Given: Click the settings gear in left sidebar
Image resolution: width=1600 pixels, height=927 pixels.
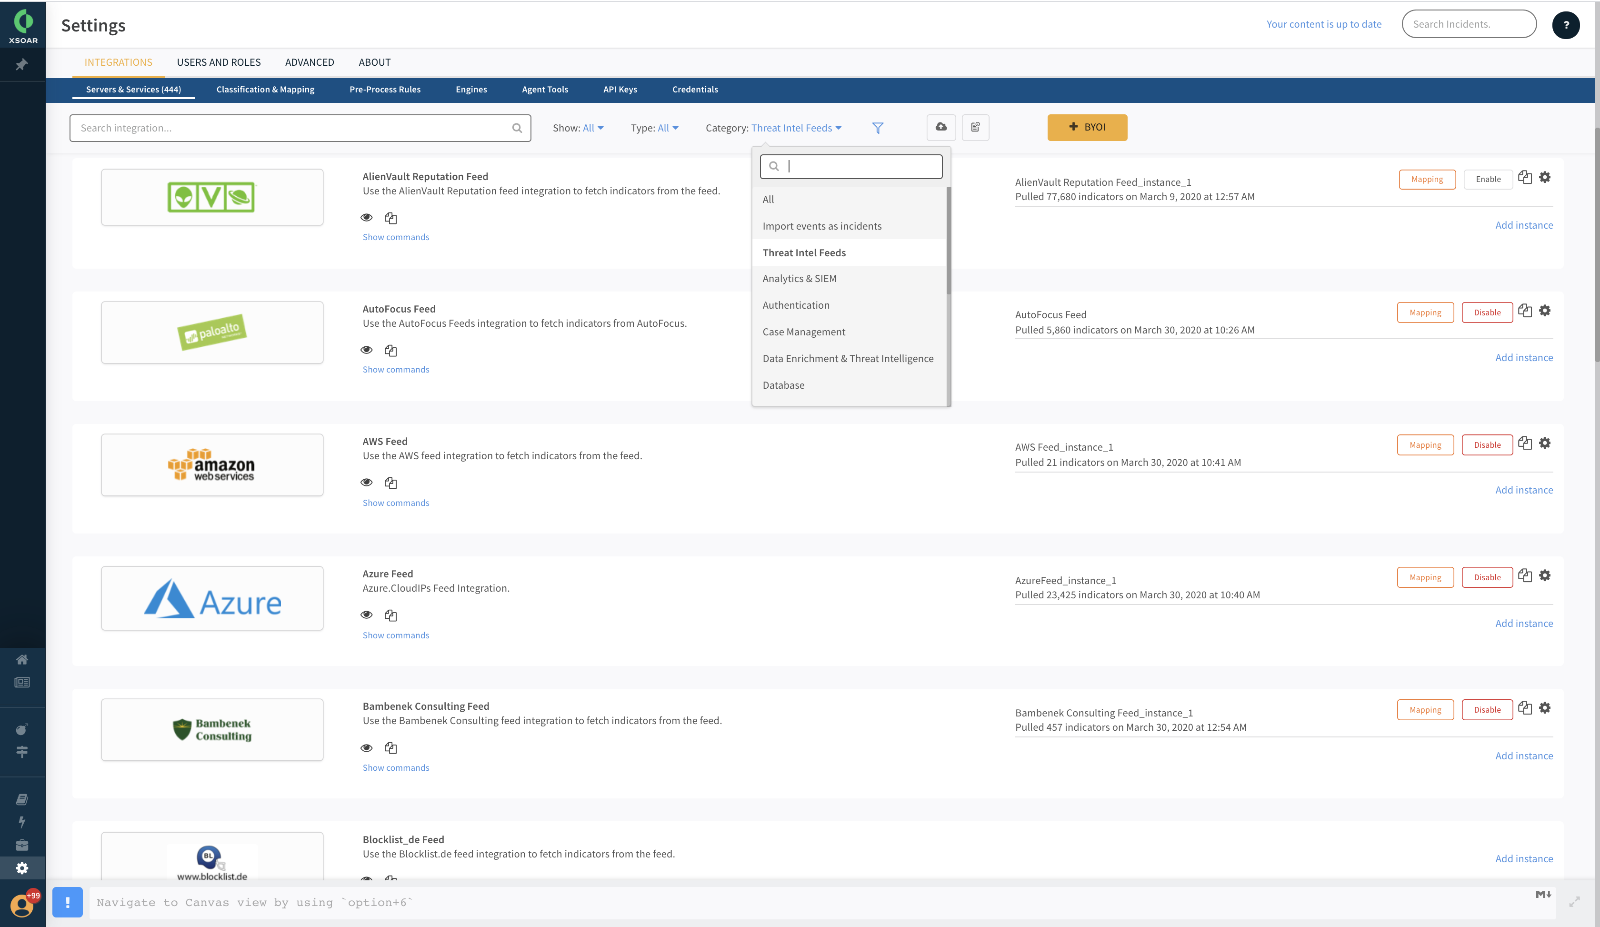Looking at the screenshot, I should [x=22, y=868].
